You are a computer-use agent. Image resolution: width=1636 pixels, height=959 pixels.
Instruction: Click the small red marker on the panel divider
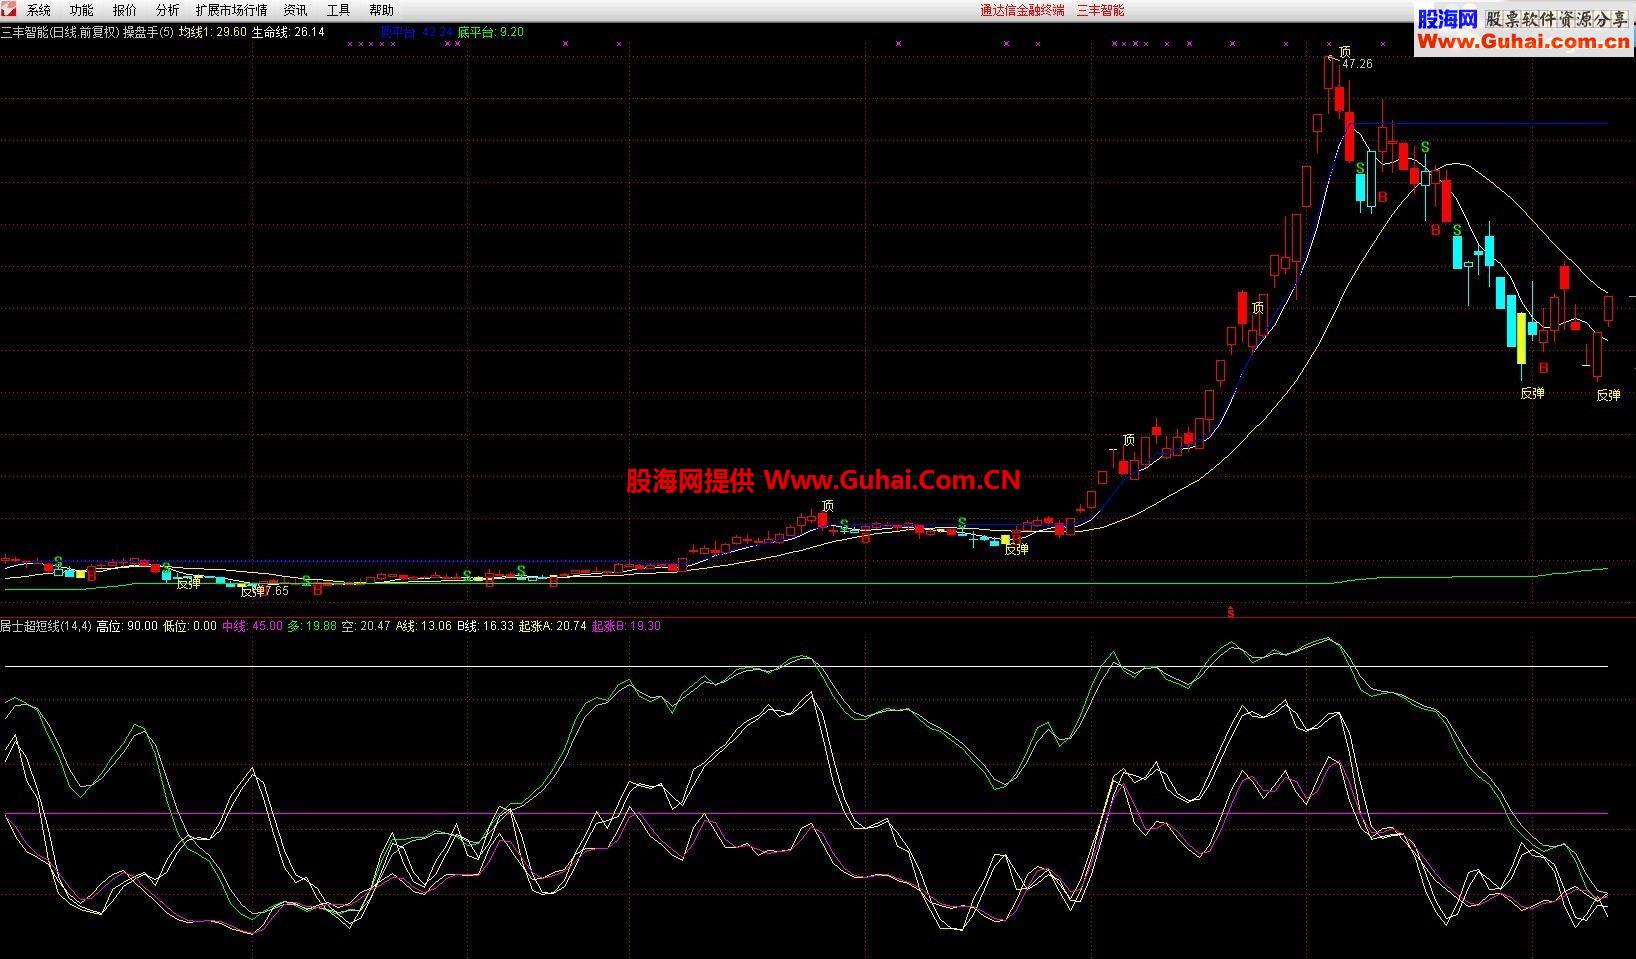[x=1231, y=612]
